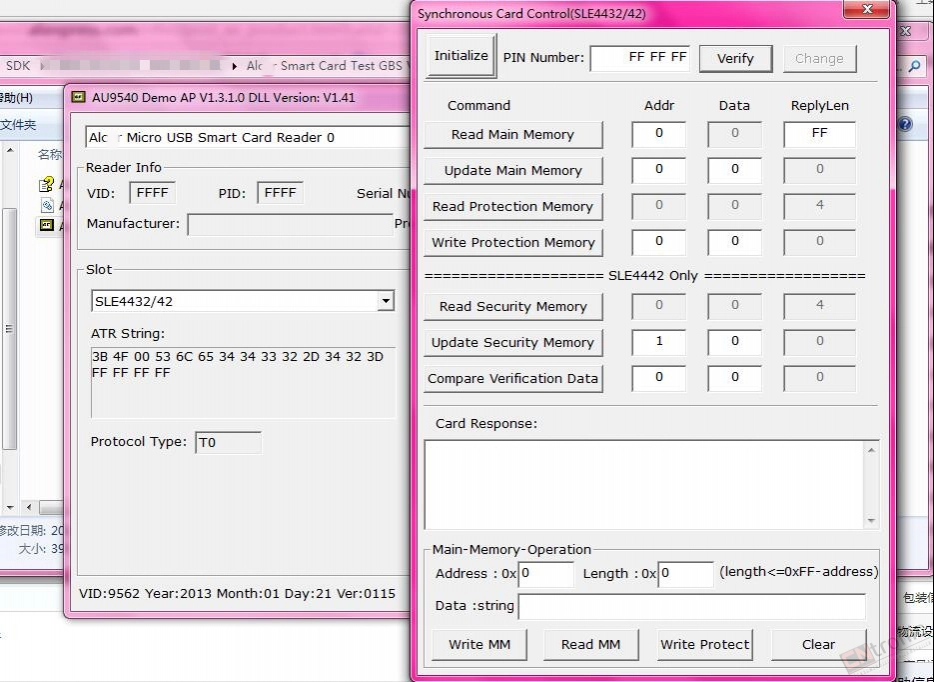The width and height of the screenshot is (934, 682).
Task: Open the SLE4432/42 slot dropdown
Action: pos(385,301)
